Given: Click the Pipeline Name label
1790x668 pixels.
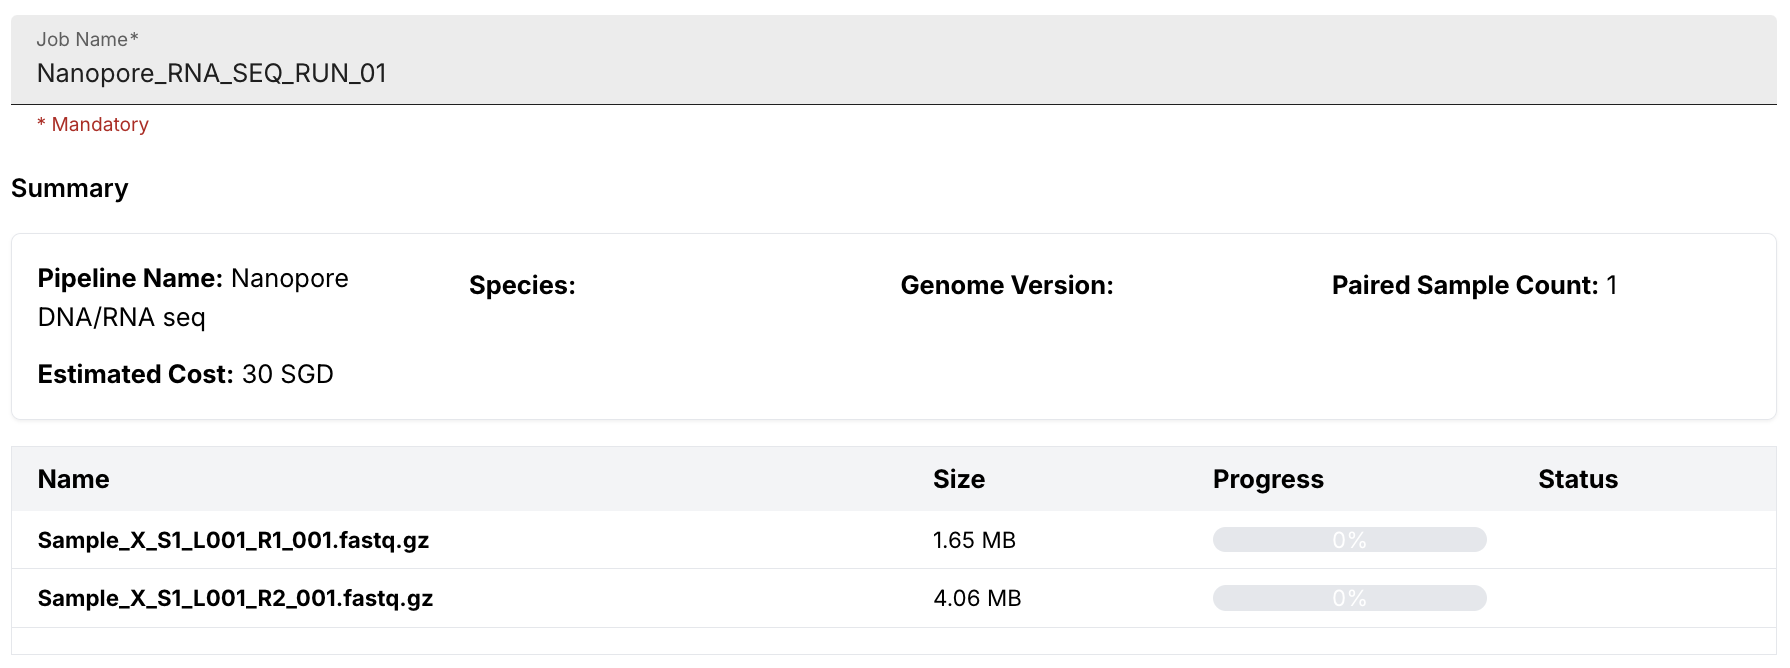Looking at the screenshot, I should tap(130, 278).
